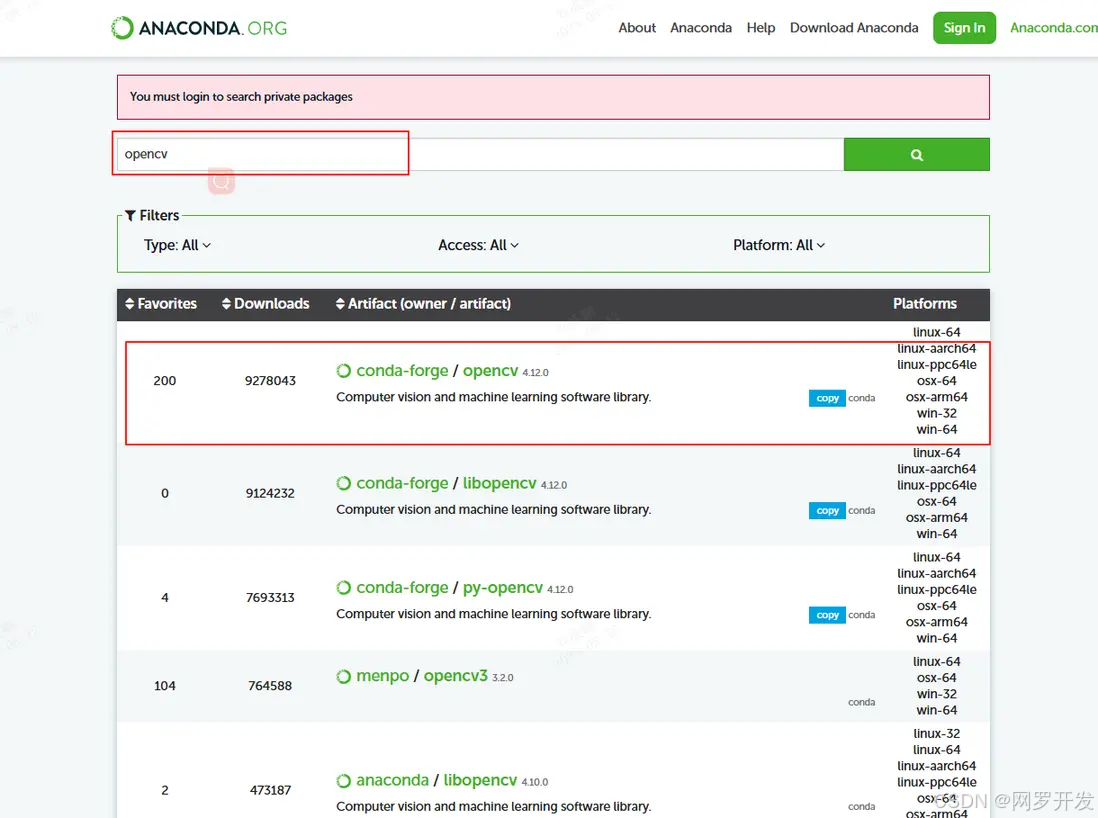Go to Download Anaconda
Viewport: 1098px width, 818px height.
click(854, 28)
